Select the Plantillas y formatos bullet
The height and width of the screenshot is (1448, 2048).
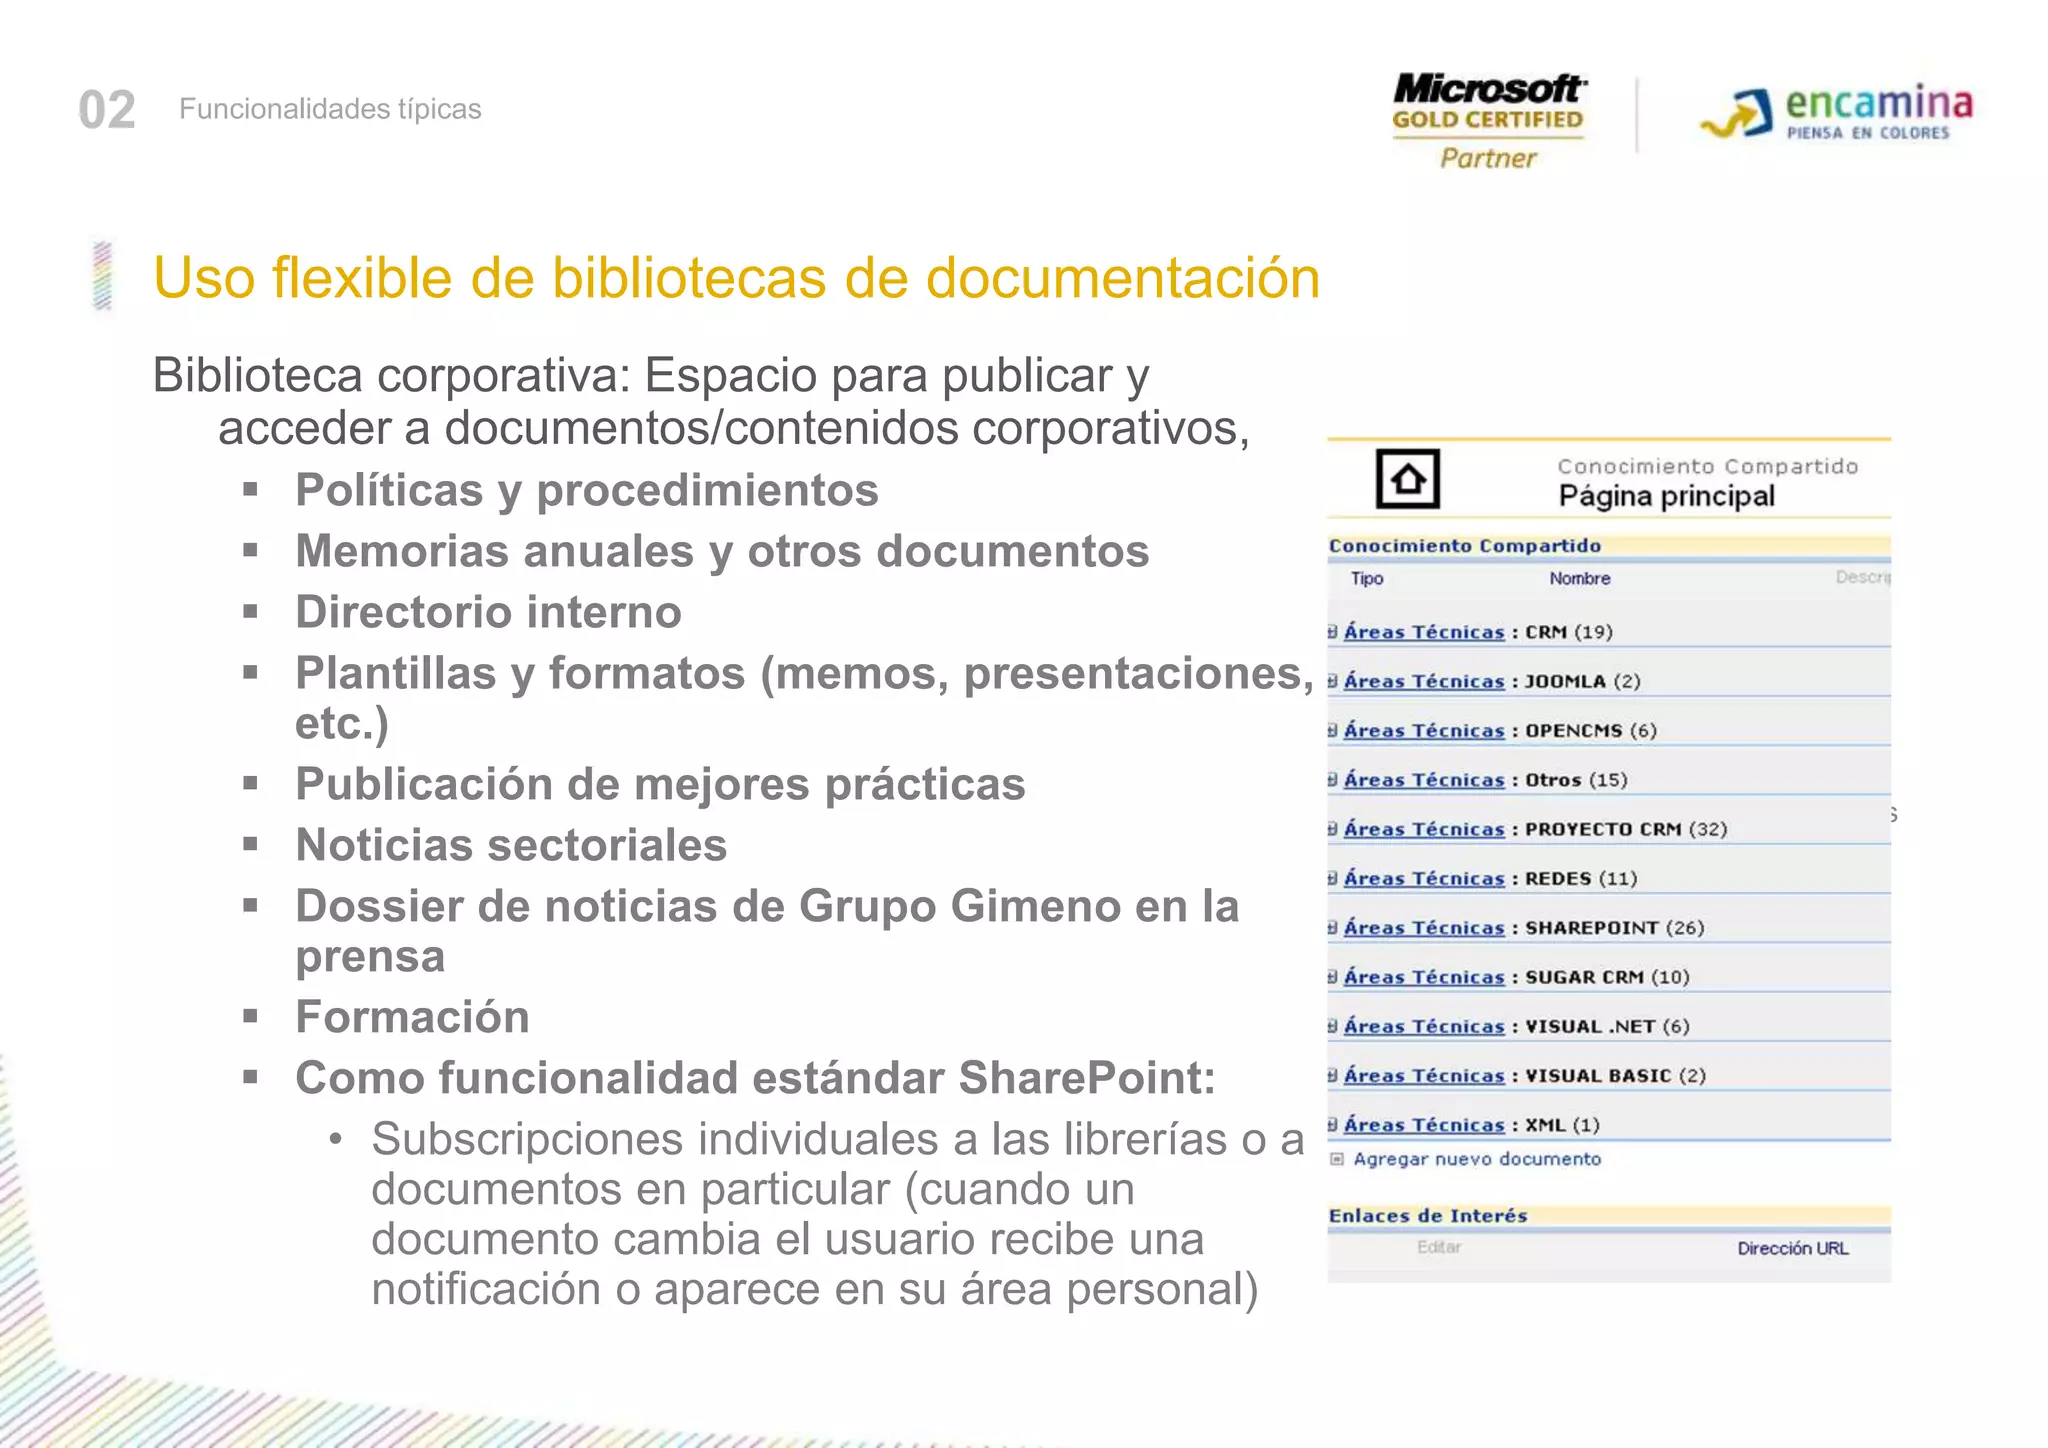[x=804, y=698]
